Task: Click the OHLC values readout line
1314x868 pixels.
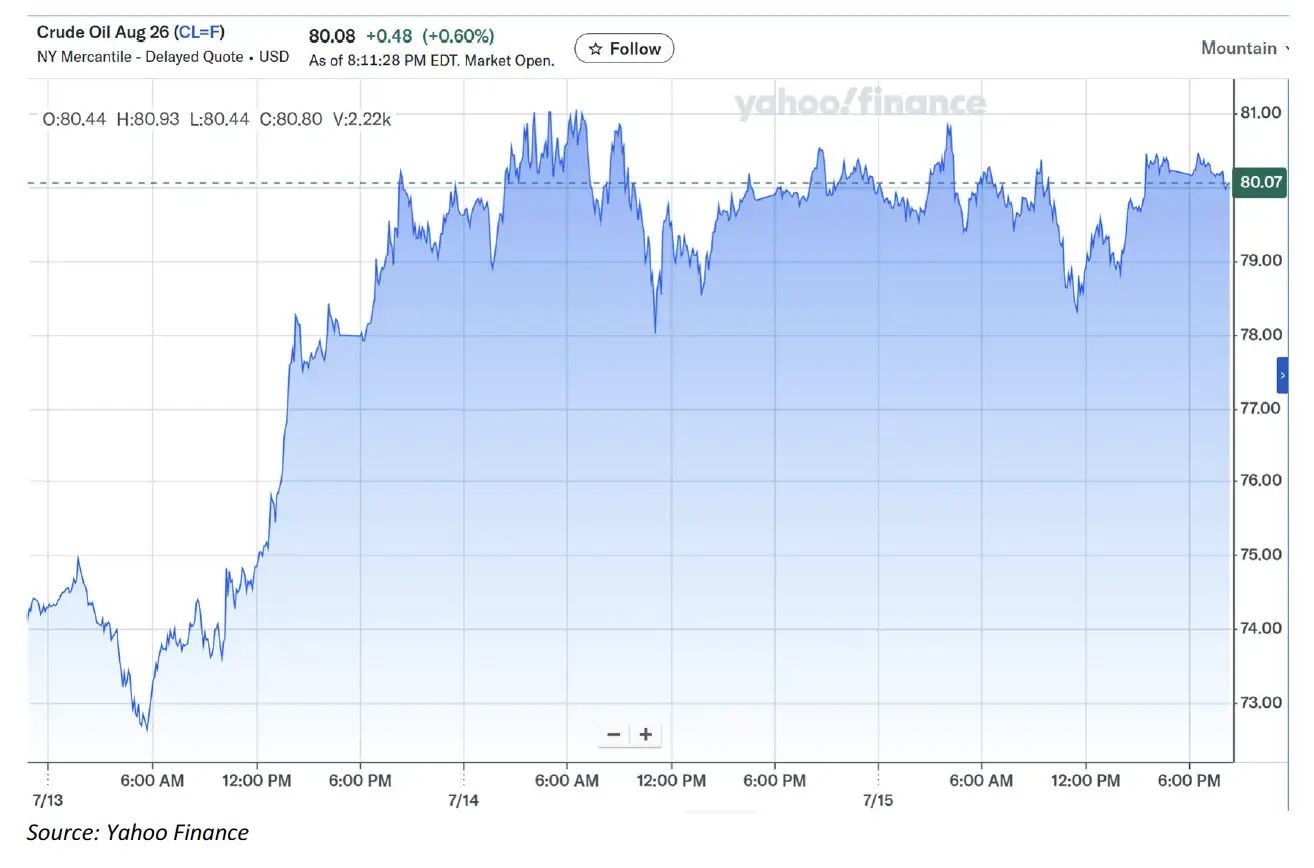Action: click(x=216, y=119)
